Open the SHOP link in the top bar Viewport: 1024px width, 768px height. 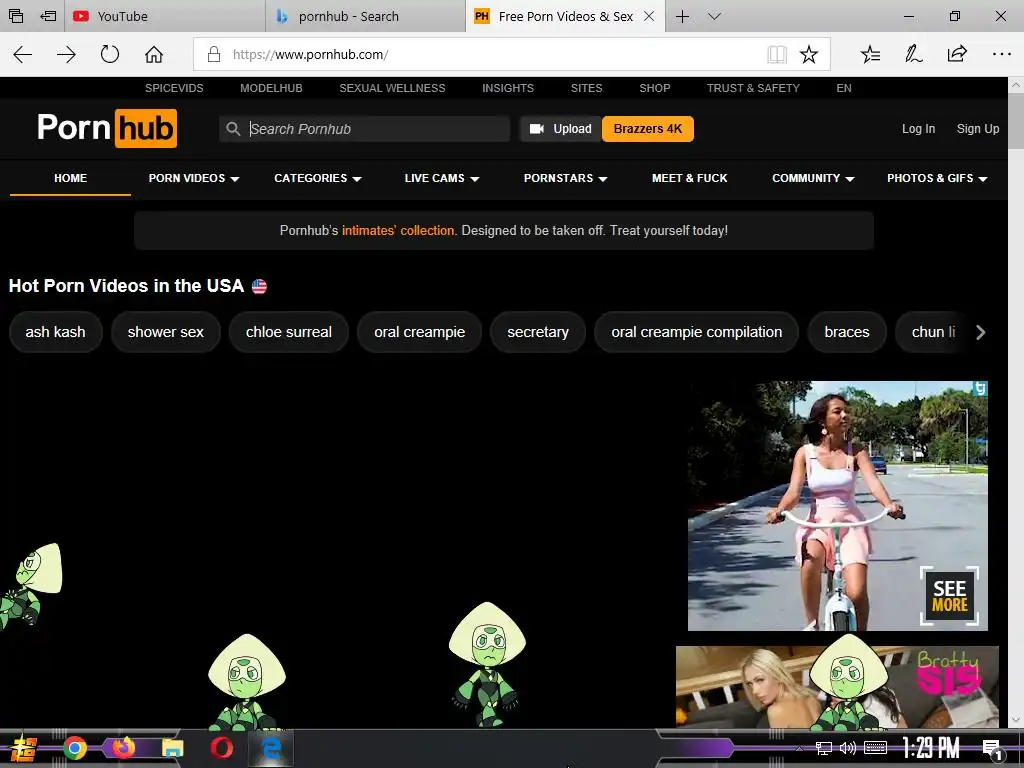(x=654, y=88)
